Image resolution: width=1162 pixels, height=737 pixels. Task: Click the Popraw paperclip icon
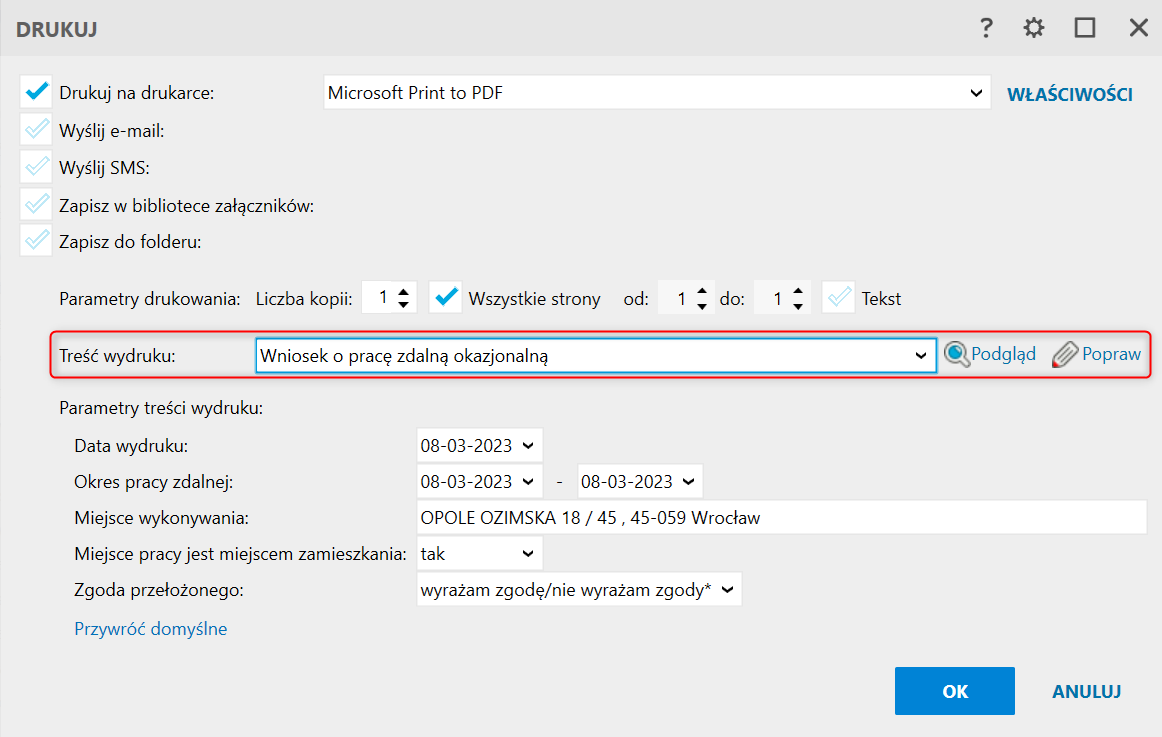[1066, 355]
